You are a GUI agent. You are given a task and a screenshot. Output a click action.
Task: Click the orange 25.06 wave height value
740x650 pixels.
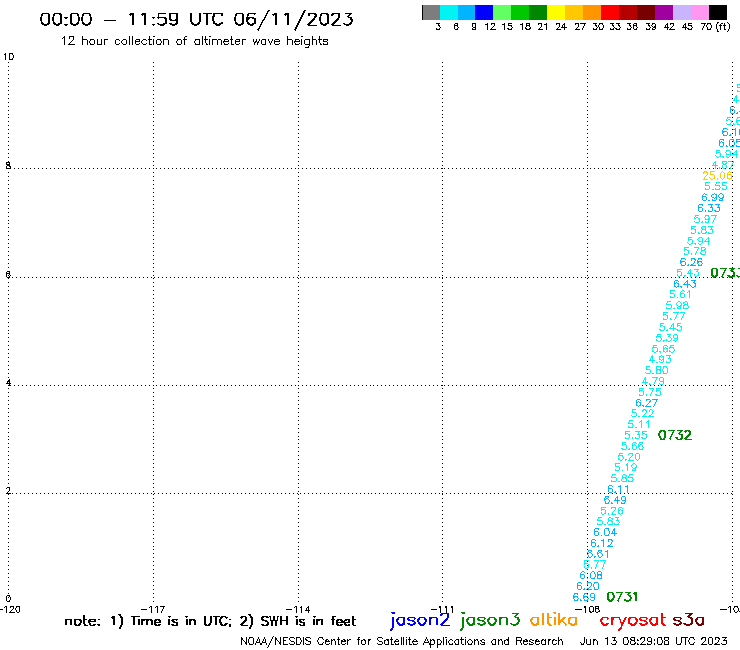pyautogui.click(x=717, y=176)
